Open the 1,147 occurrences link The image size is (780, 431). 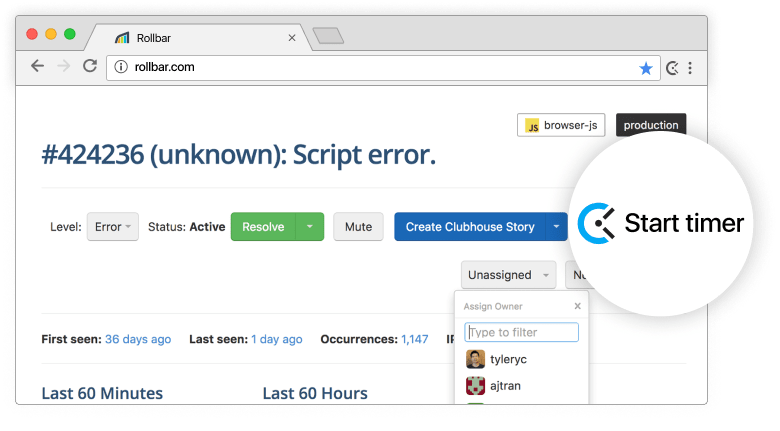[415, 339]
